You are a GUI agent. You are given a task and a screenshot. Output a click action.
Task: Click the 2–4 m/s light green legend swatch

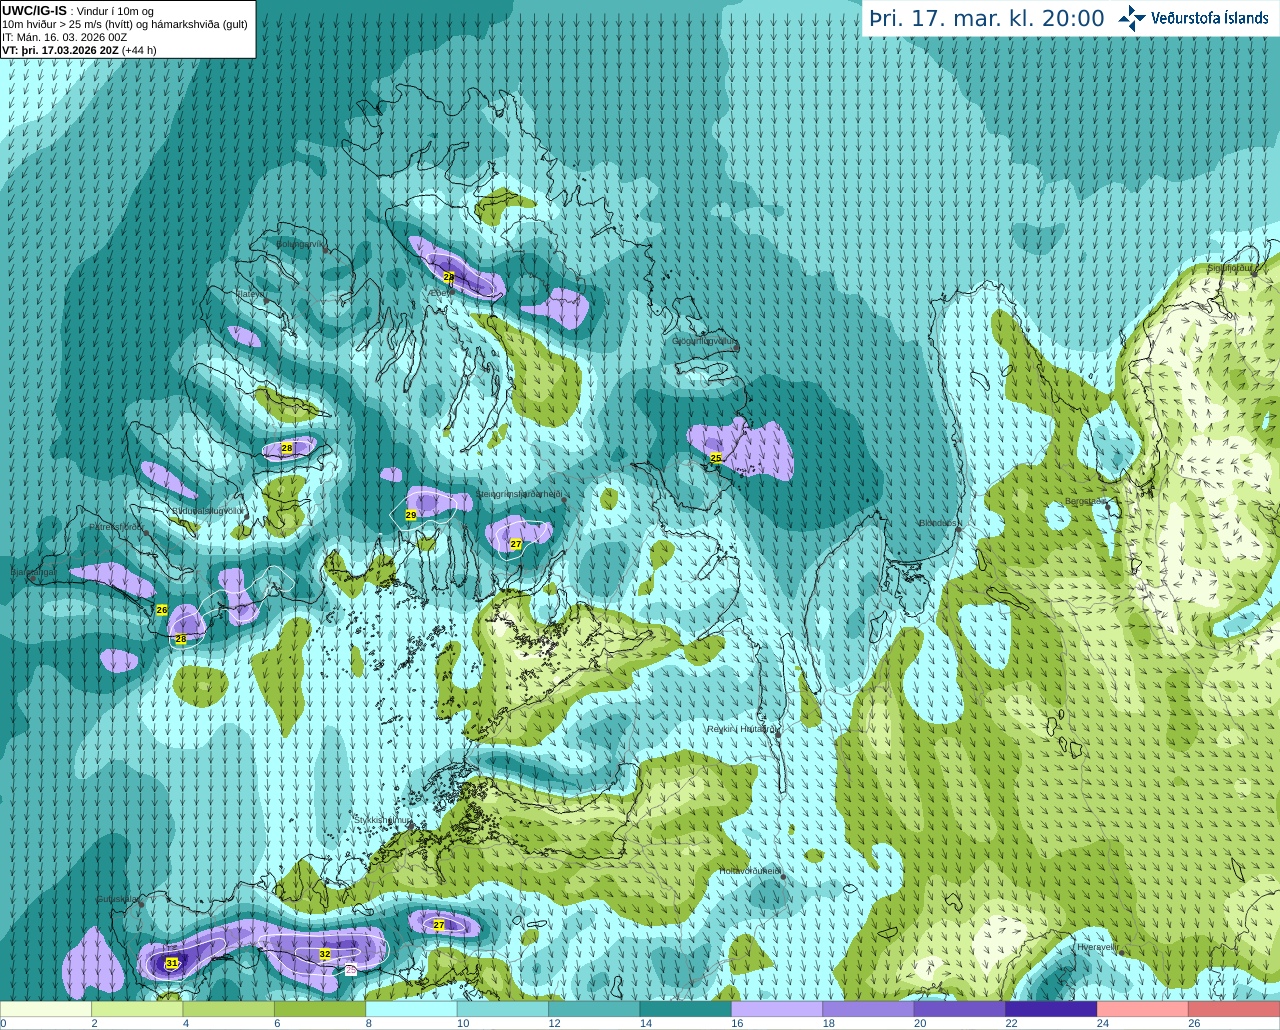coord(137,1009)
